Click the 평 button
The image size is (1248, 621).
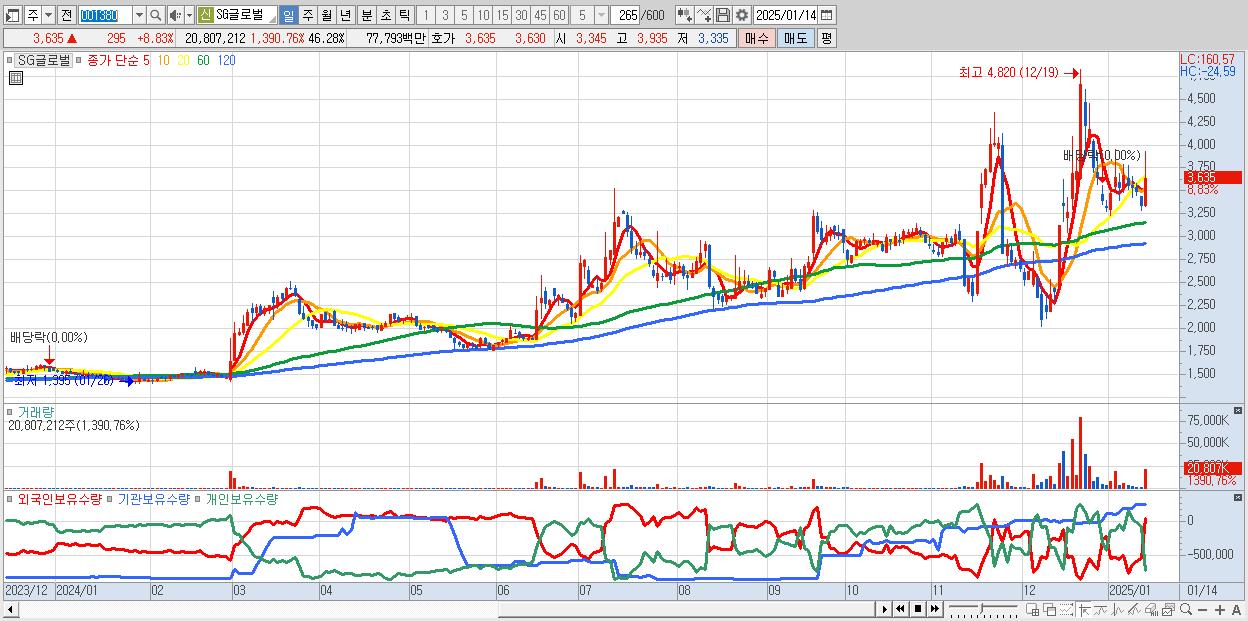pyautogui.click(x=826, y=38)
